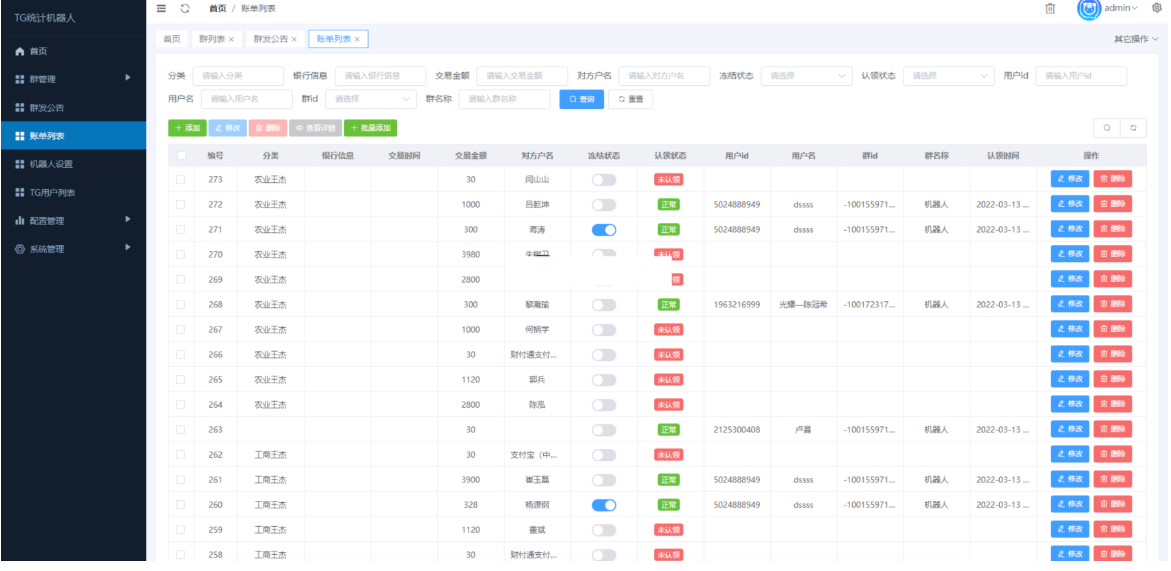Image resolution: width=1171 pixels, height=571 pixels.
Task: Open TG用户列表 in the sidebar
Action: coord(73,193)
